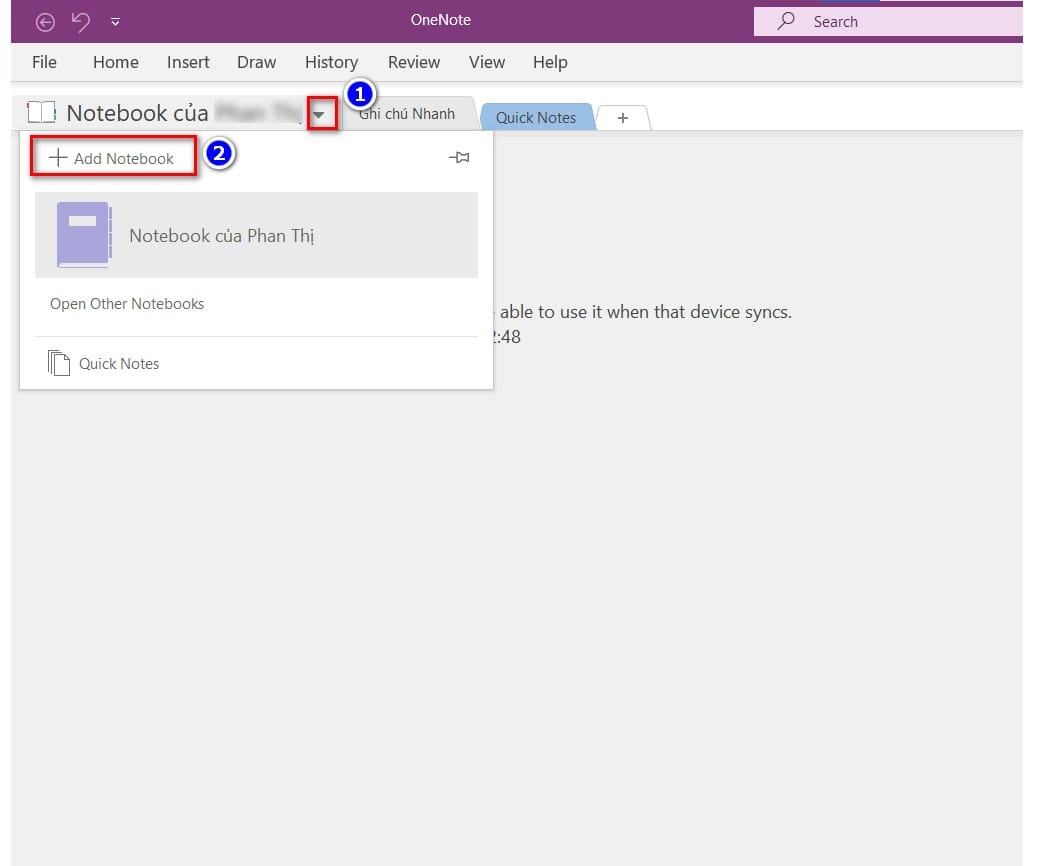Open the Insert ribbon tab
Image resolution: width=1037 pixels, height=866 pixels.
click(x=188, y=62)
